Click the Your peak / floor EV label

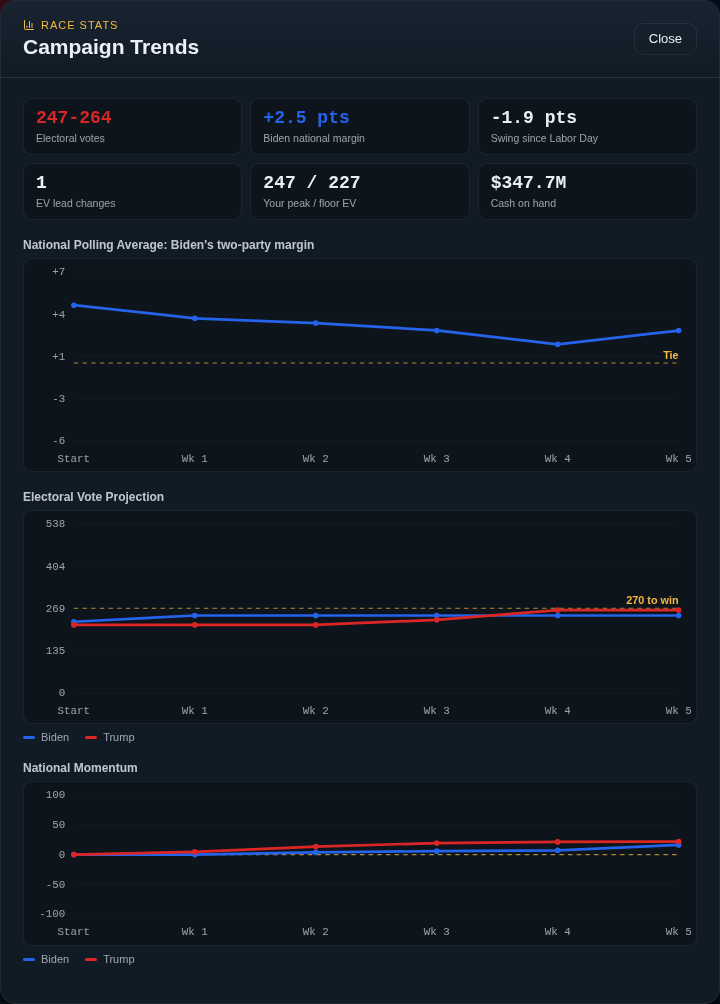click(x=309, y=204)
